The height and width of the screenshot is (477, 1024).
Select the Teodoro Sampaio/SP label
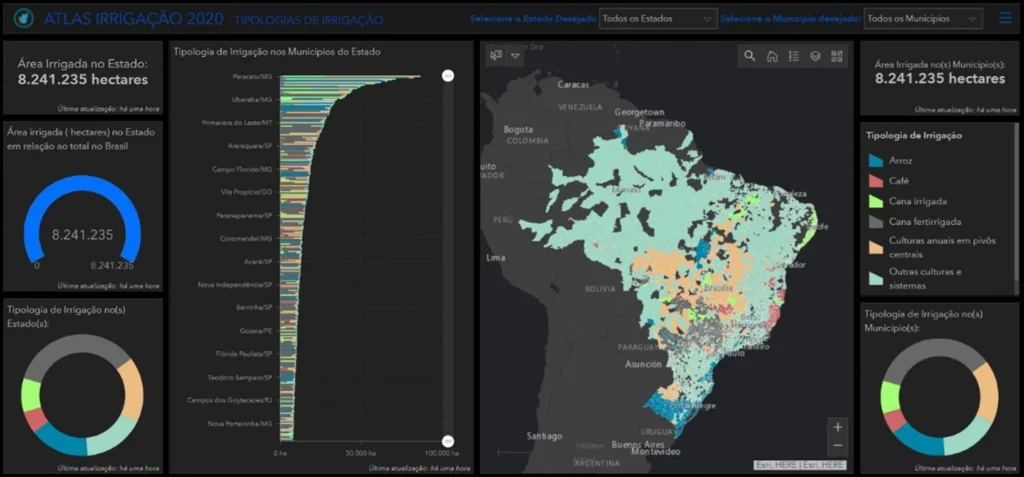point(240,378)
